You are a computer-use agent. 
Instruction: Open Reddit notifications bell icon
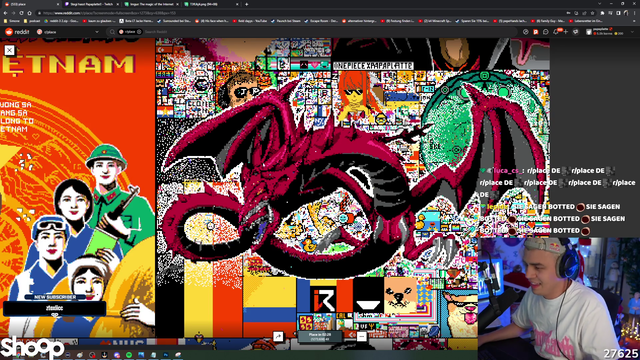click(556, 32)
